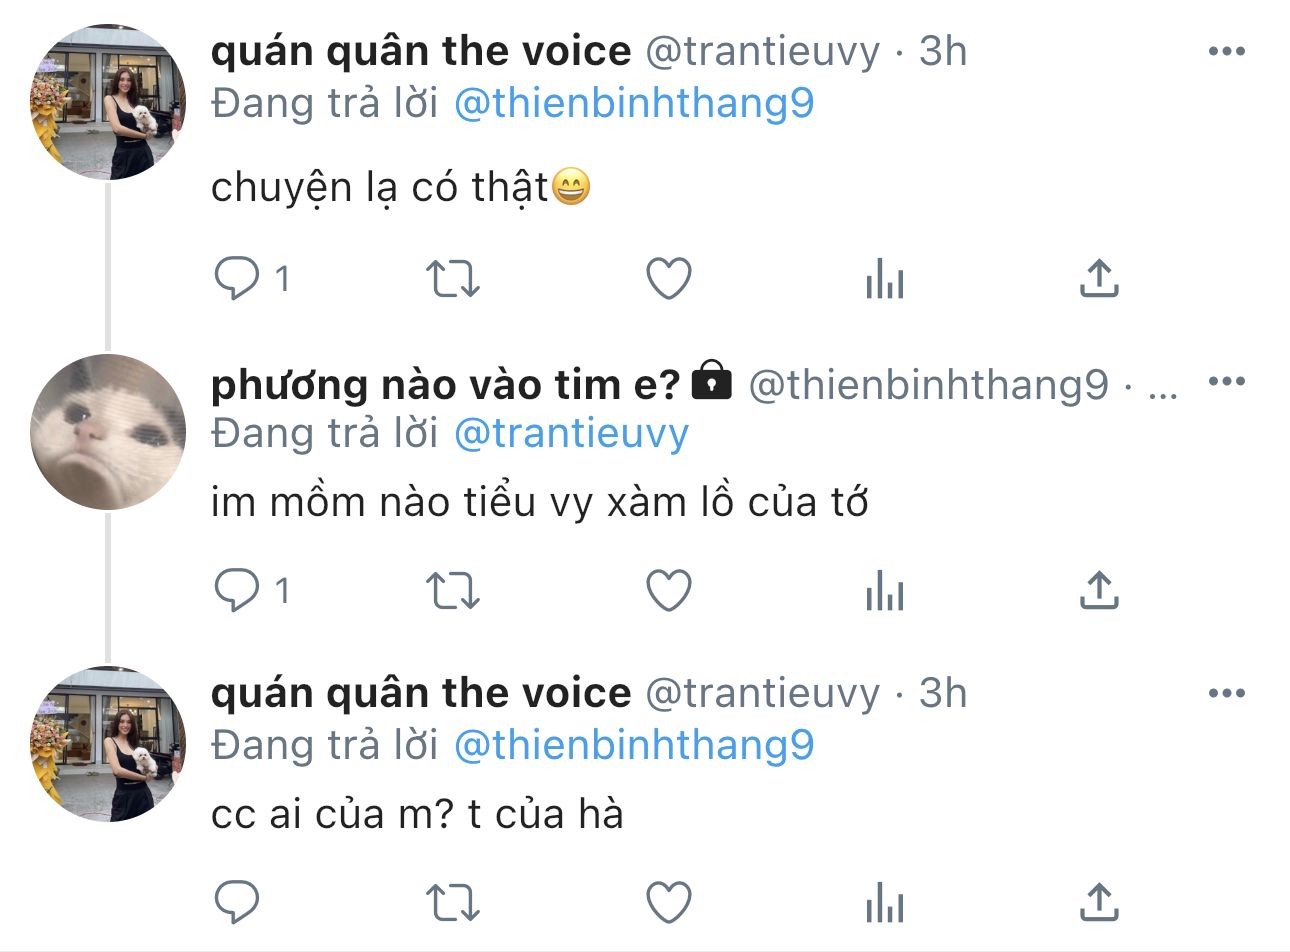Open "phương nào vào tim e?" profile name
This screenshot has width=1290, height=952.
(x=445, y=384)
